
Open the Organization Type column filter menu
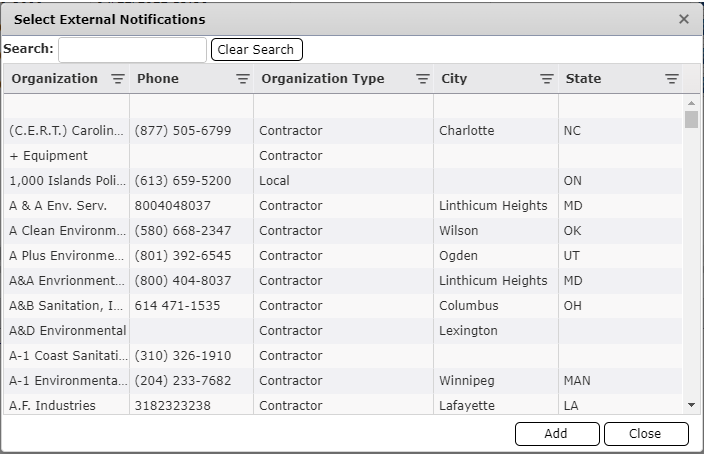pos(423,80)
